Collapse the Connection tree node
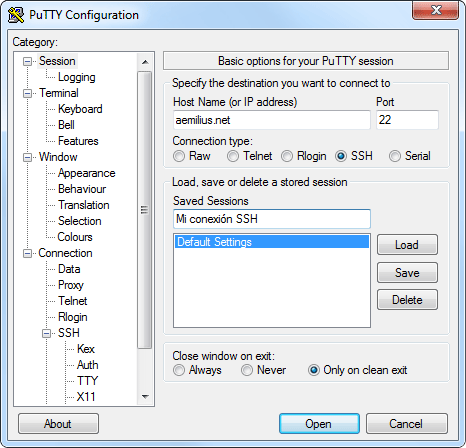 (27, 253)
